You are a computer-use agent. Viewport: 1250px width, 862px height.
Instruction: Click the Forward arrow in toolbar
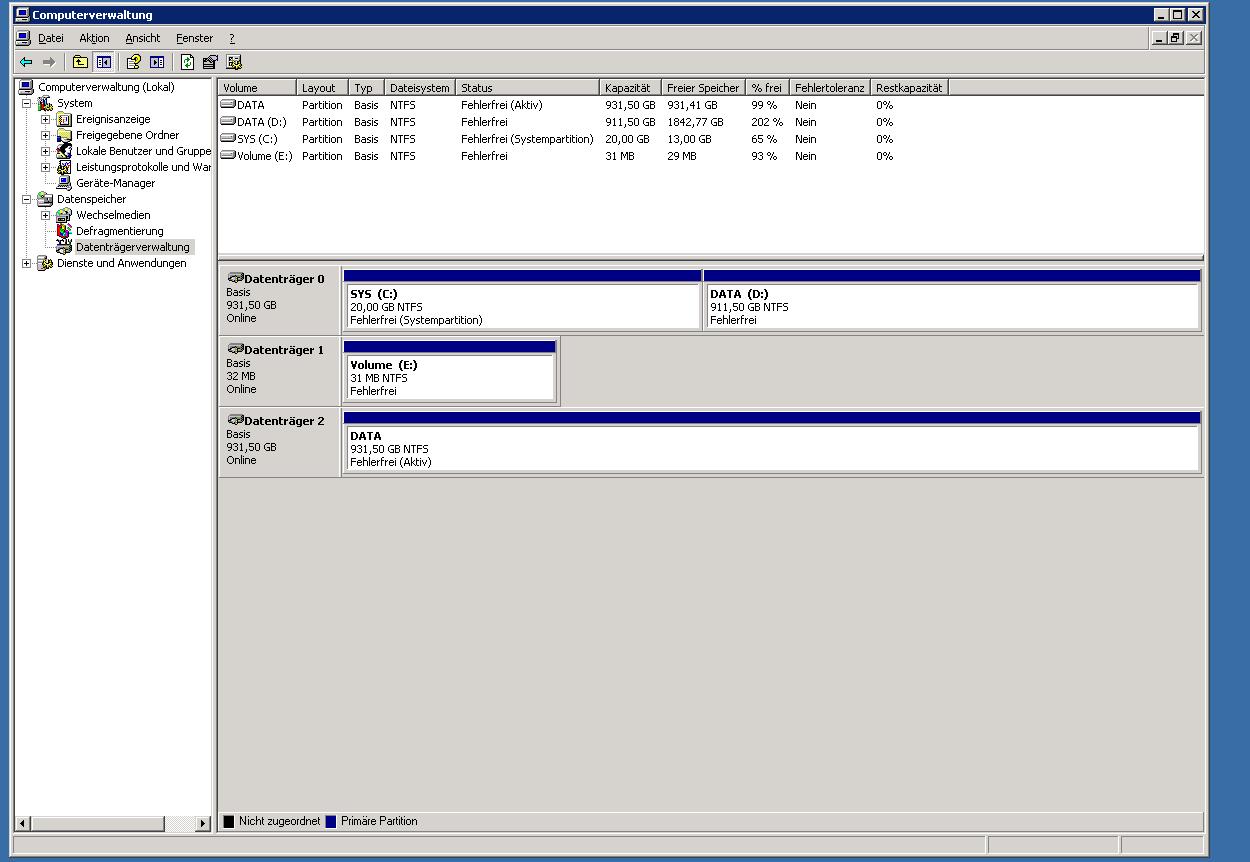48,62
